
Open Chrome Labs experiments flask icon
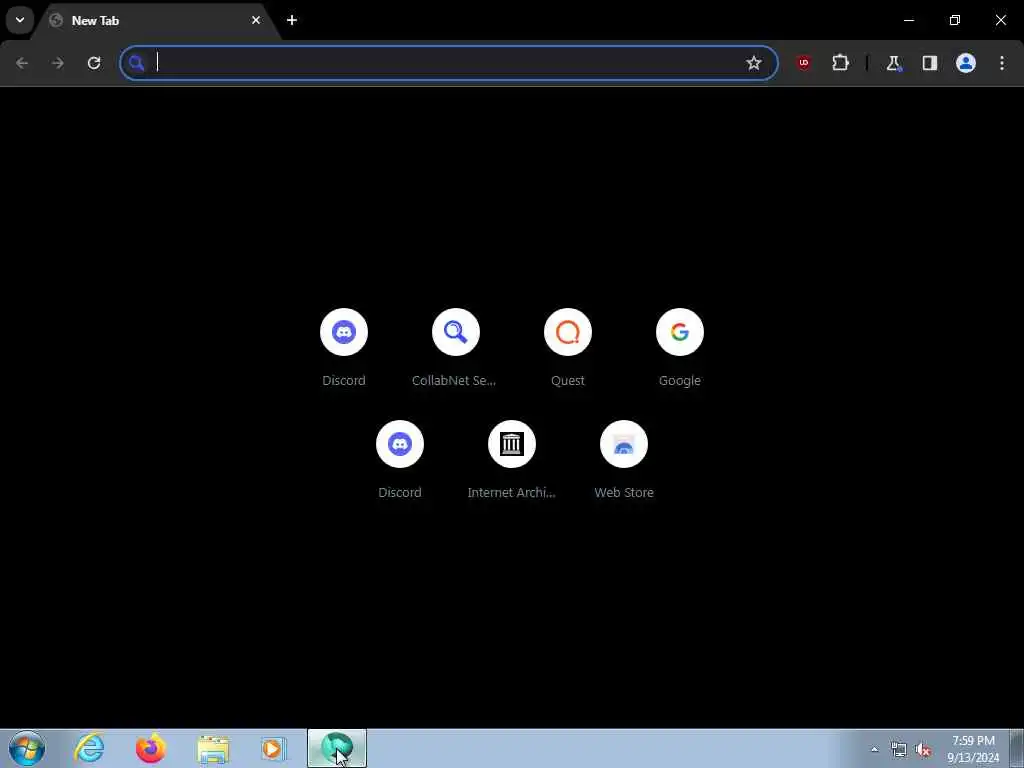(x=893, y=63)
